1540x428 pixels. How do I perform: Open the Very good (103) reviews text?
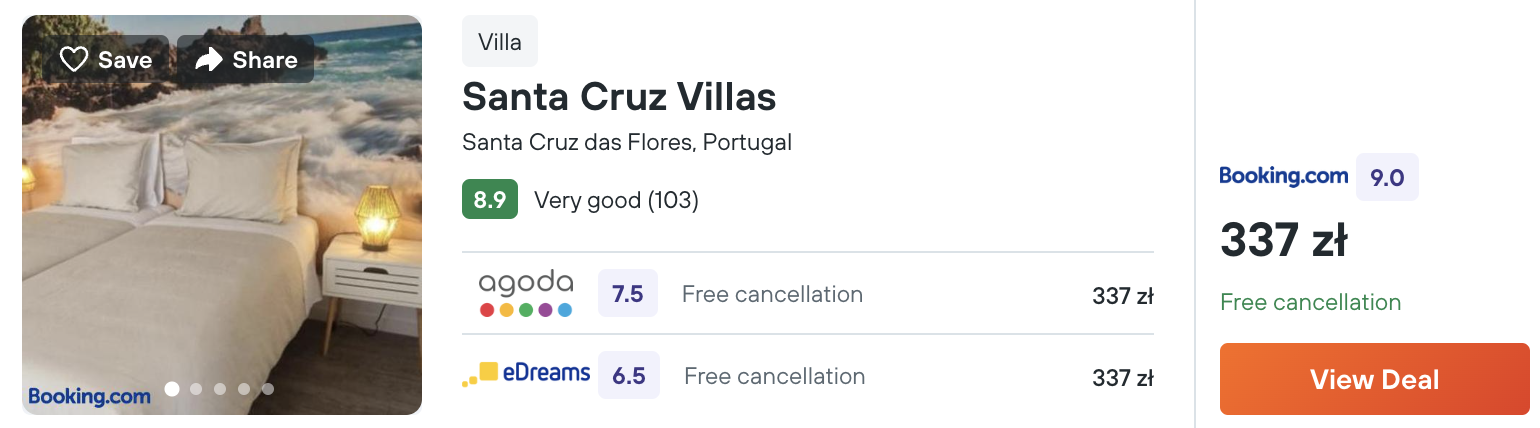point(616,200)
